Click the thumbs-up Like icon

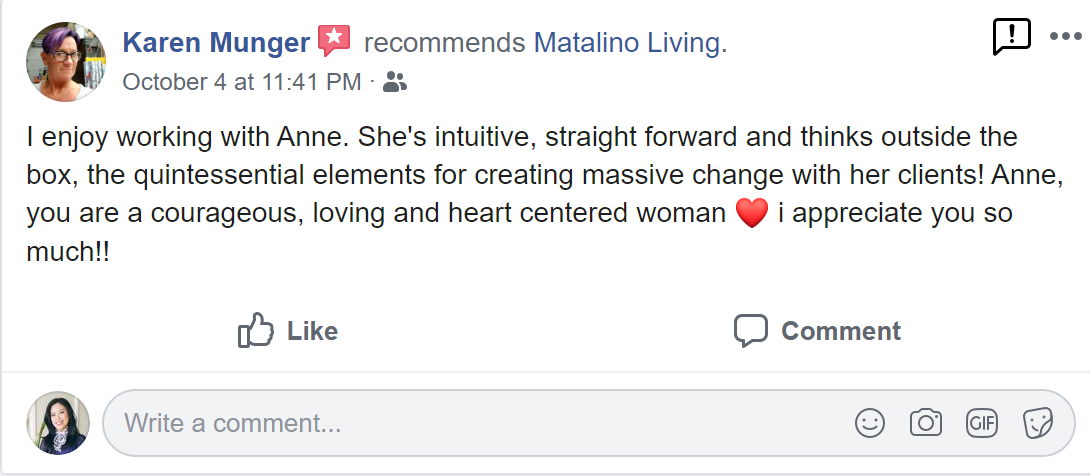(x=256, y=330)
